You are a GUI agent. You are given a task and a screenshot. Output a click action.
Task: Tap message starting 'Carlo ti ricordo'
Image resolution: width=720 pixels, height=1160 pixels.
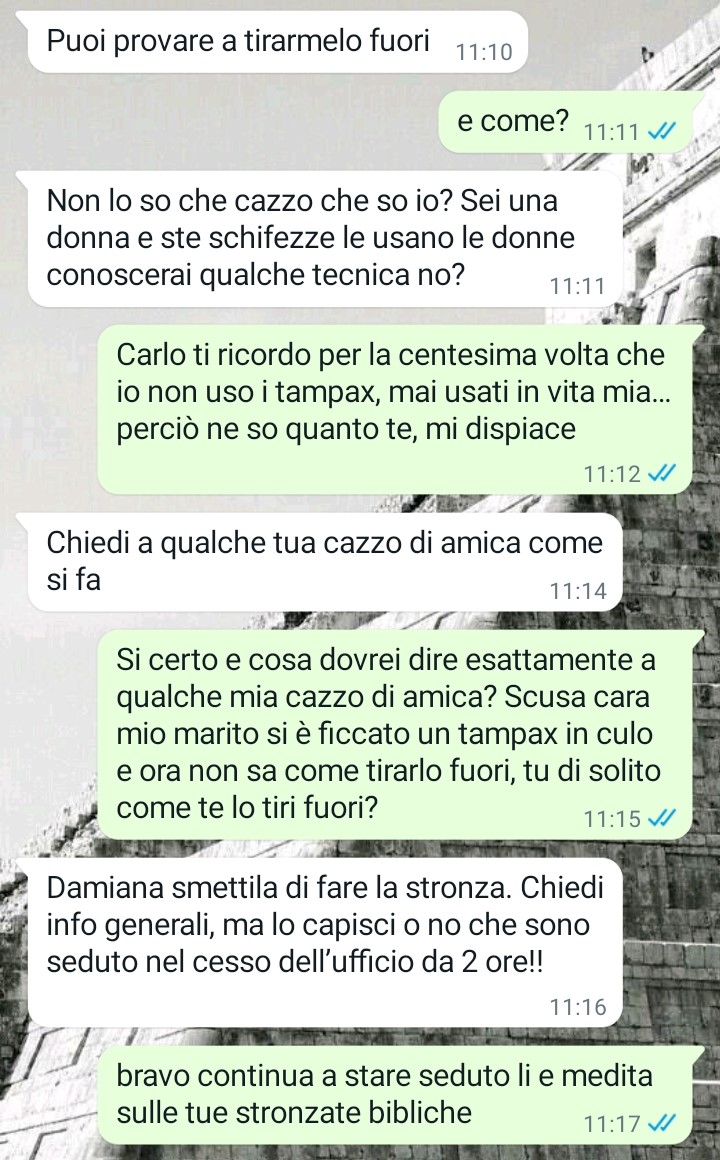click(x=401, y=410)
